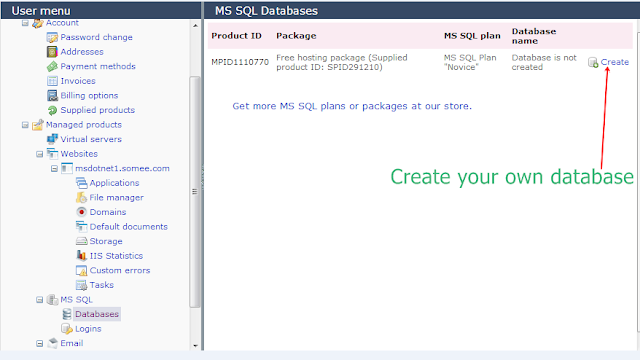640x360 pixels.
Task: Click the user menu scroll down arrow
Action: click(195, 345)
